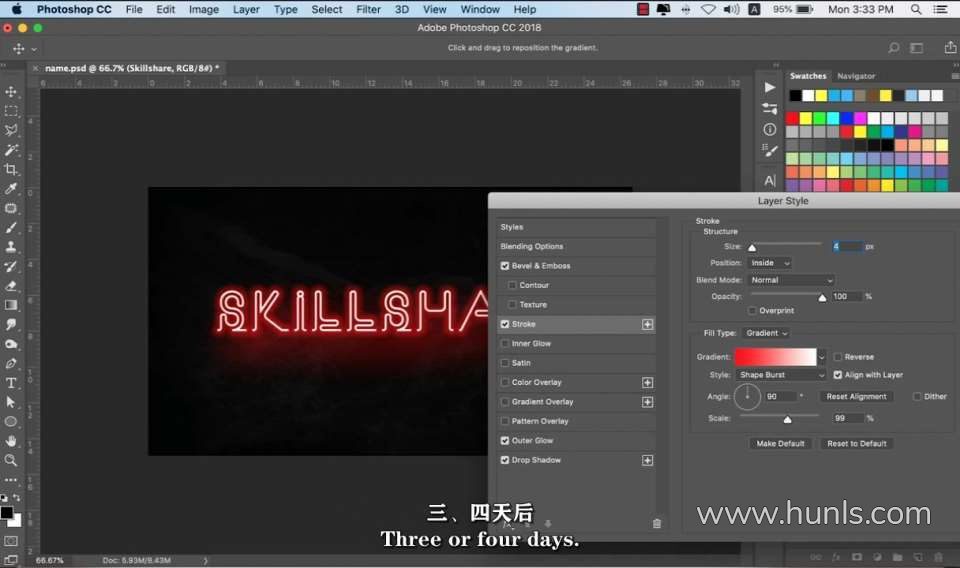Open the Layer menu
This screenshot has width=960, height=568.
click(x=246, y=9)
